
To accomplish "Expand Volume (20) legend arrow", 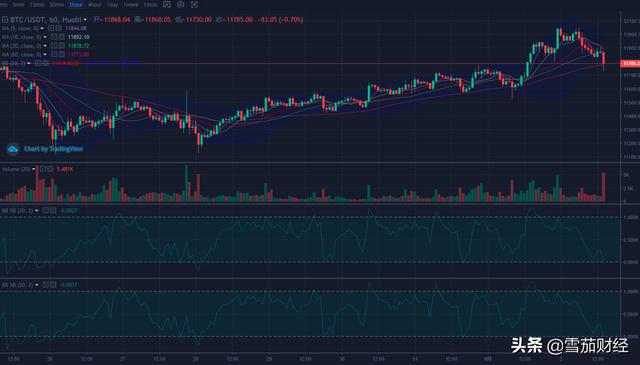I will (x=34, y=169).
